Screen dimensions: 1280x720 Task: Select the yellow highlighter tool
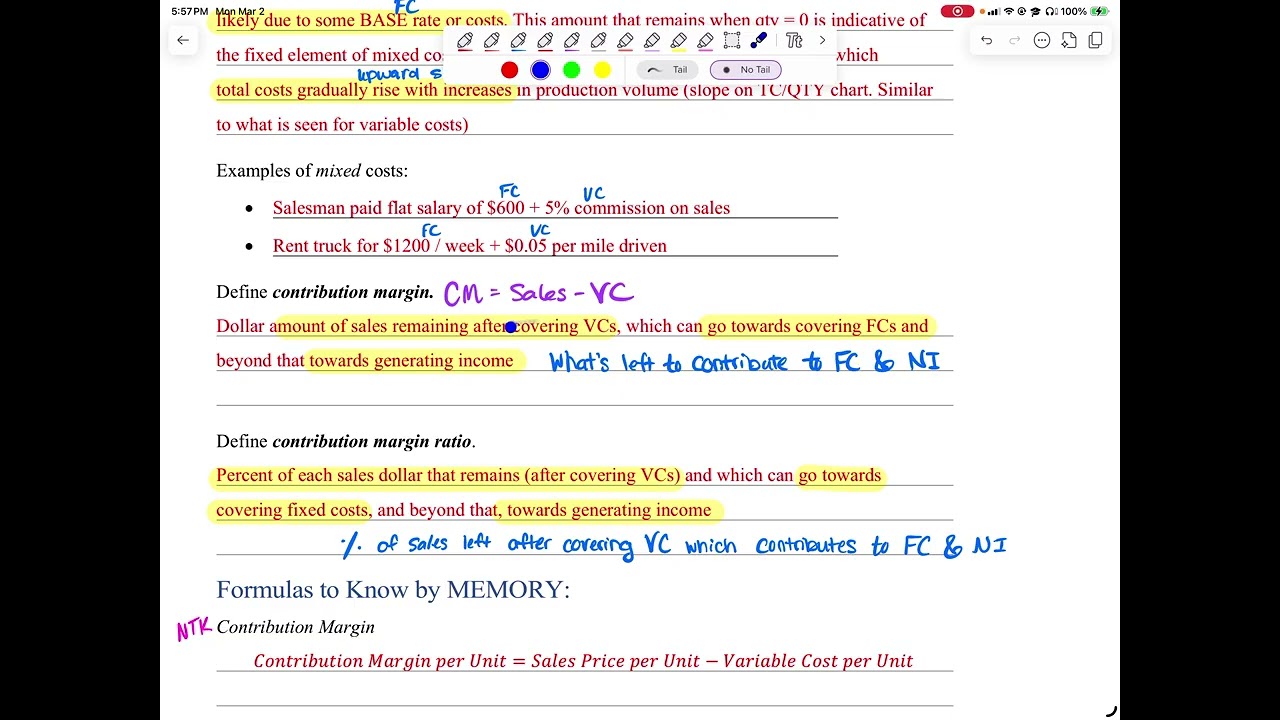(x=678, y=41)
